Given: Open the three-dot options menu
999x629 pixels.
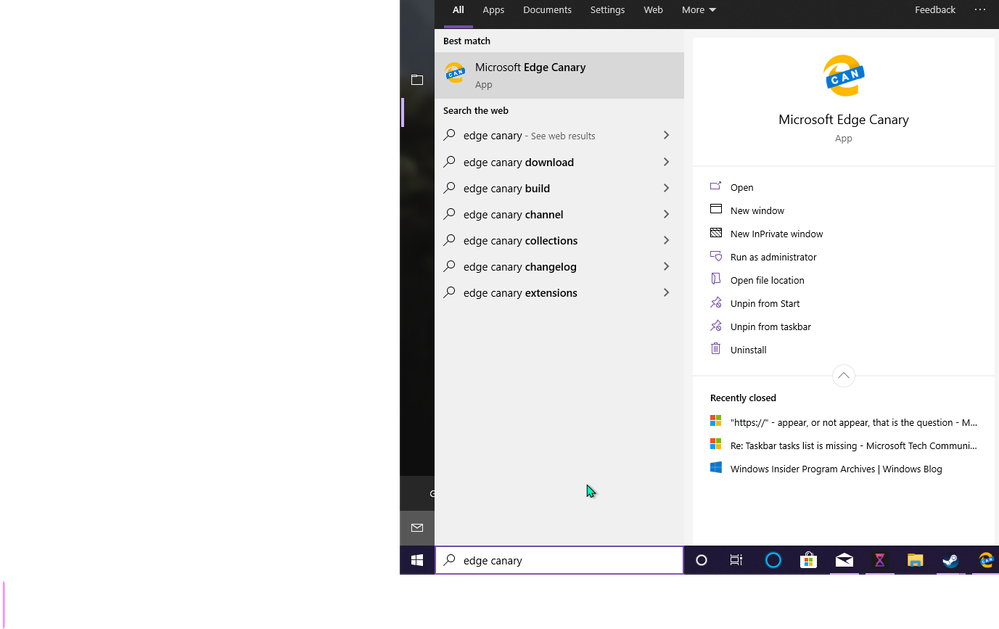Looking at the screenshot, I should [980, 10].
